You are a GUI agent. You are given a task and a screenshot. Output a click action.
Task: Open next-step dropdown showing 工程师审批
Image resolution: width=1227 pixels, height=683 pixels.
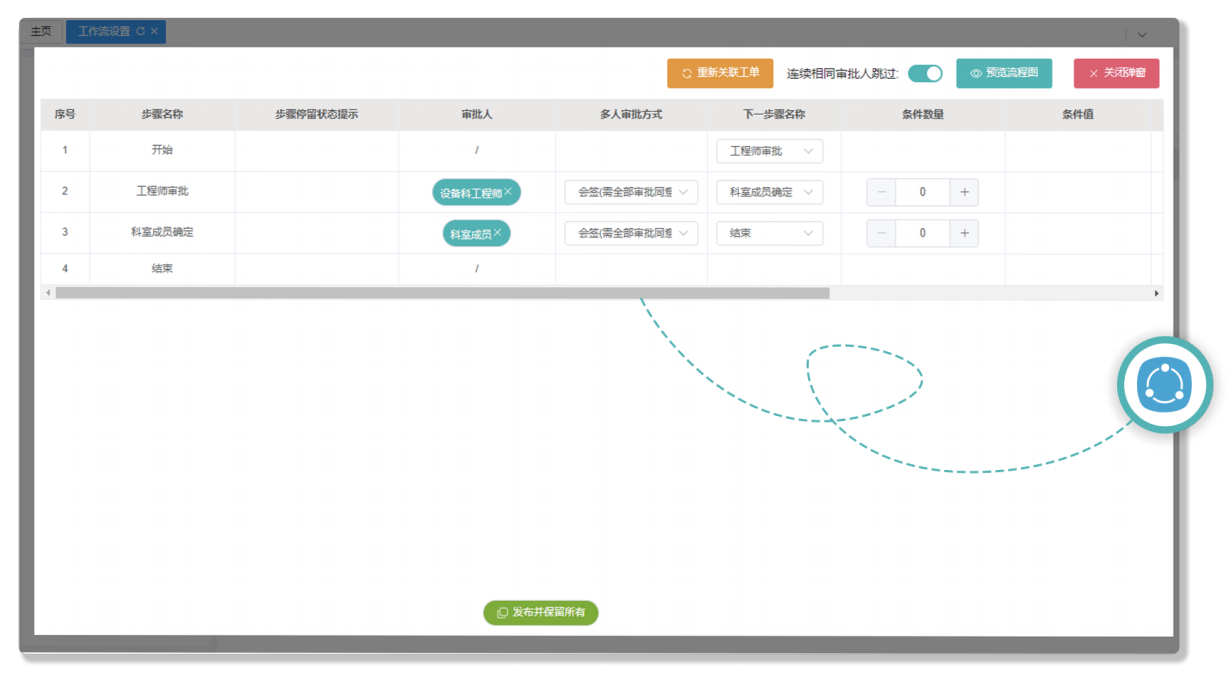point(769,151)
